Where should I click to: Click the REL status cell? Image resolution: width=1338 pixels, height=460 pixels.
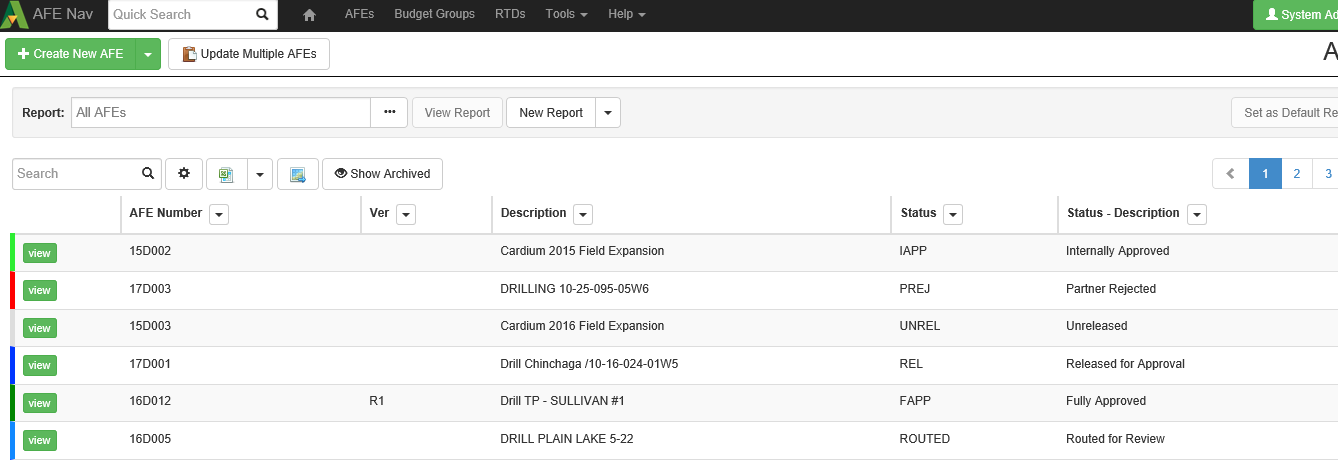(x=911, y=364)
